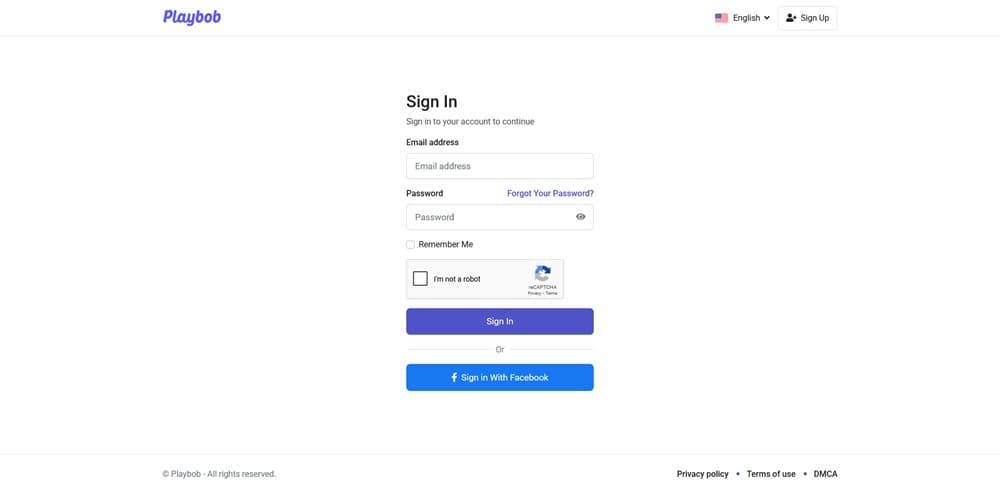Open the Terms of use page

[x=771, y=474]
